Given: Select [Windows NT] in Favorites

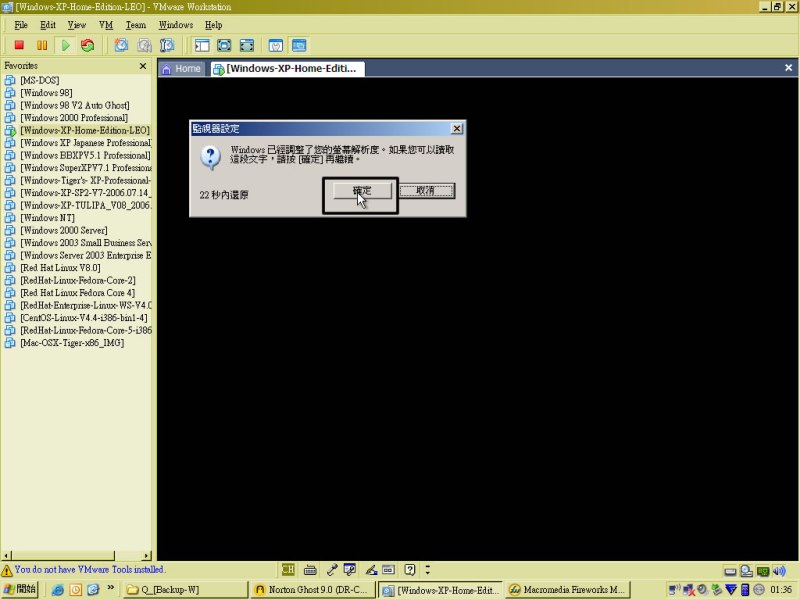Looking at the screenshot, I should click(47, 218).
